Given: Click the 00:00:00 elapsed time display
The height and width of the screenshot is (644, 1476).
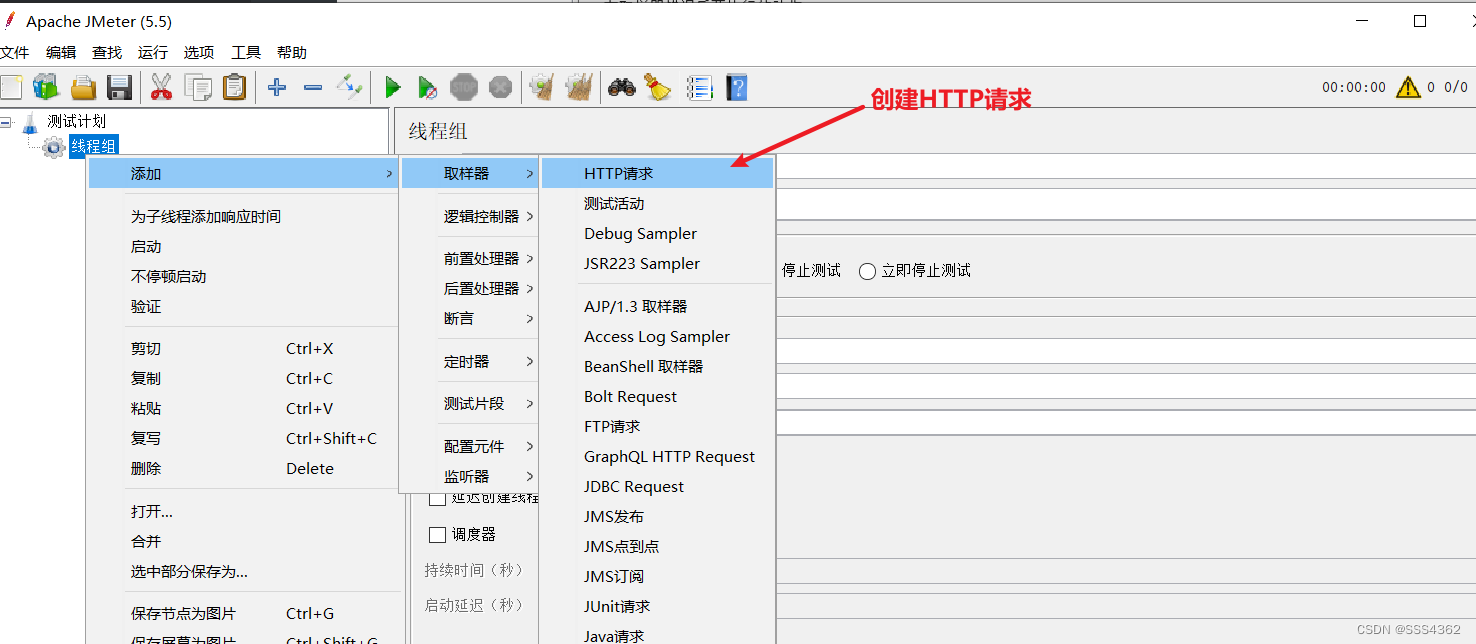Looking at the screenshot, I should point(1354,87).
